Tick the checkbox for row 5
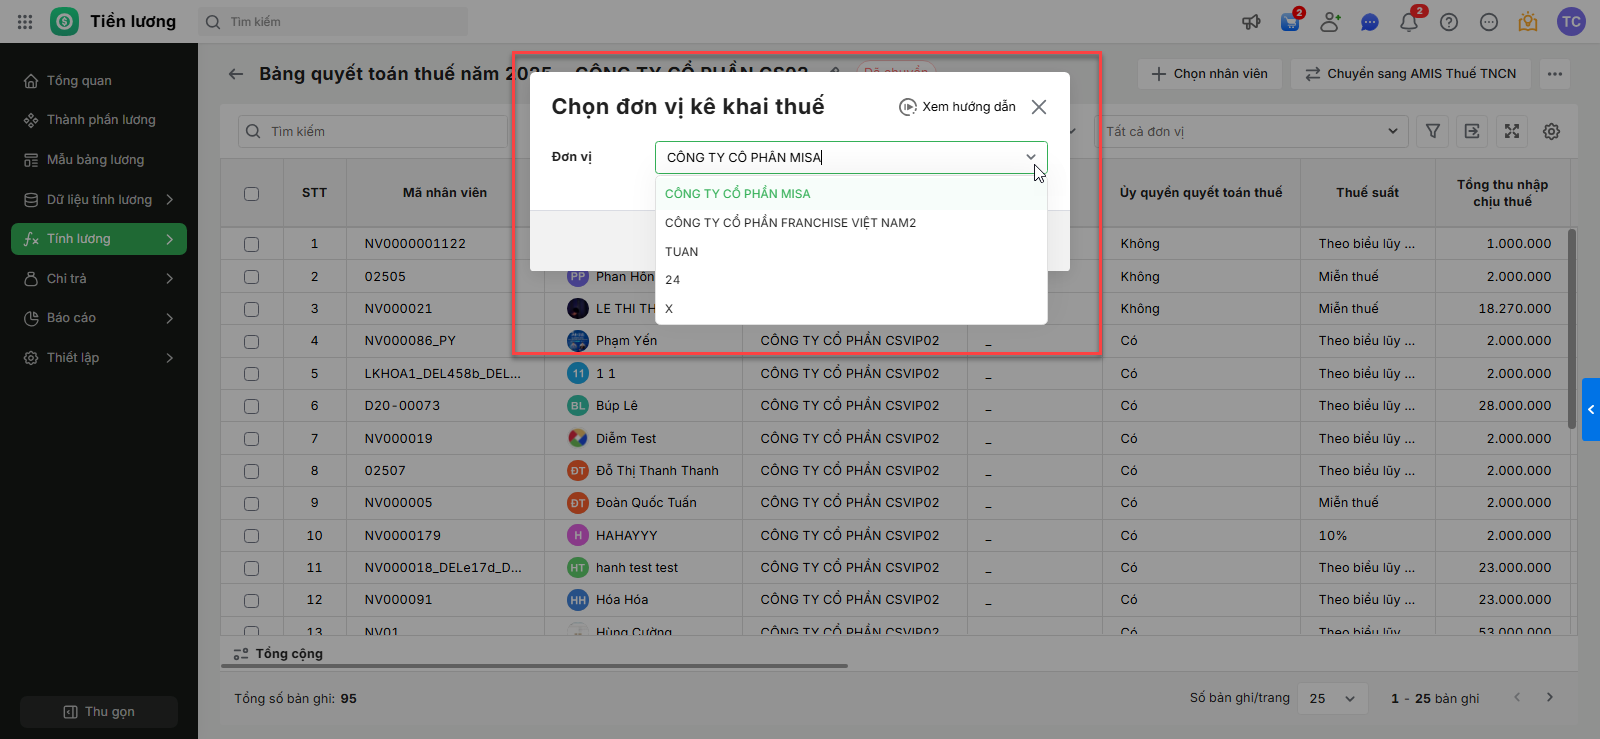The height and width of the screenshot is (739, 1600). pos(251,374)
